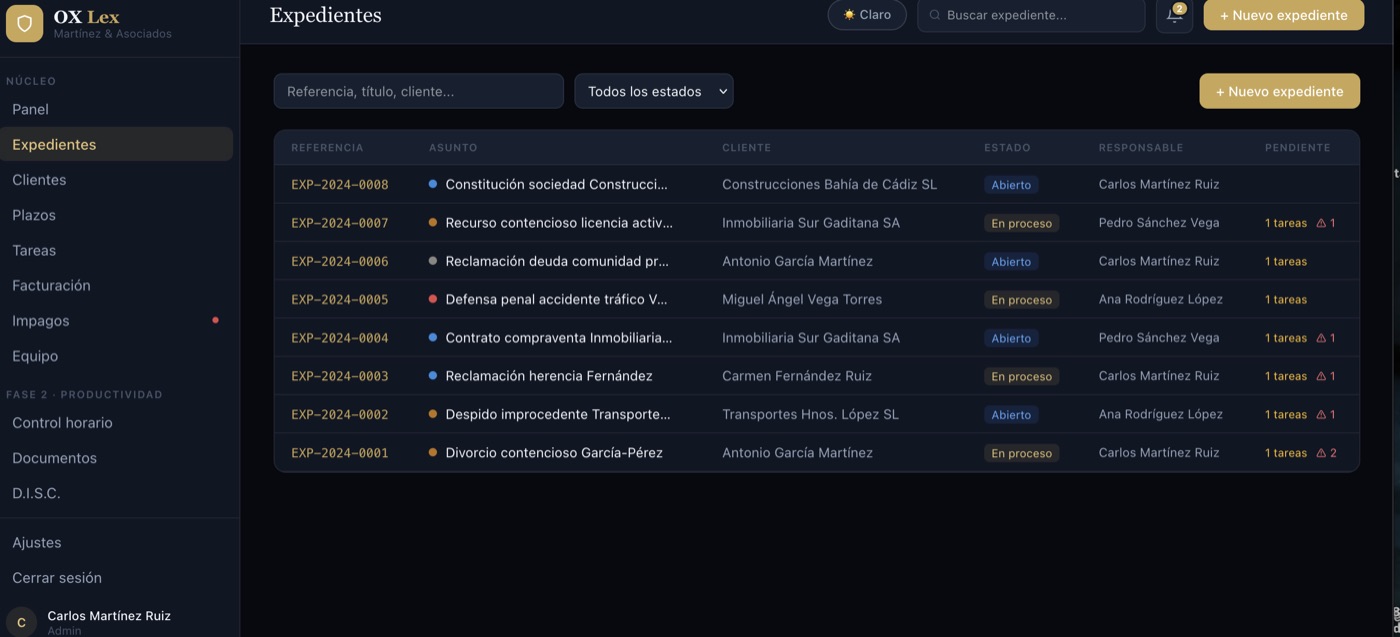Click Pedro Sánchez Vega in EXP-2024-0007 row

[1159, 223]
